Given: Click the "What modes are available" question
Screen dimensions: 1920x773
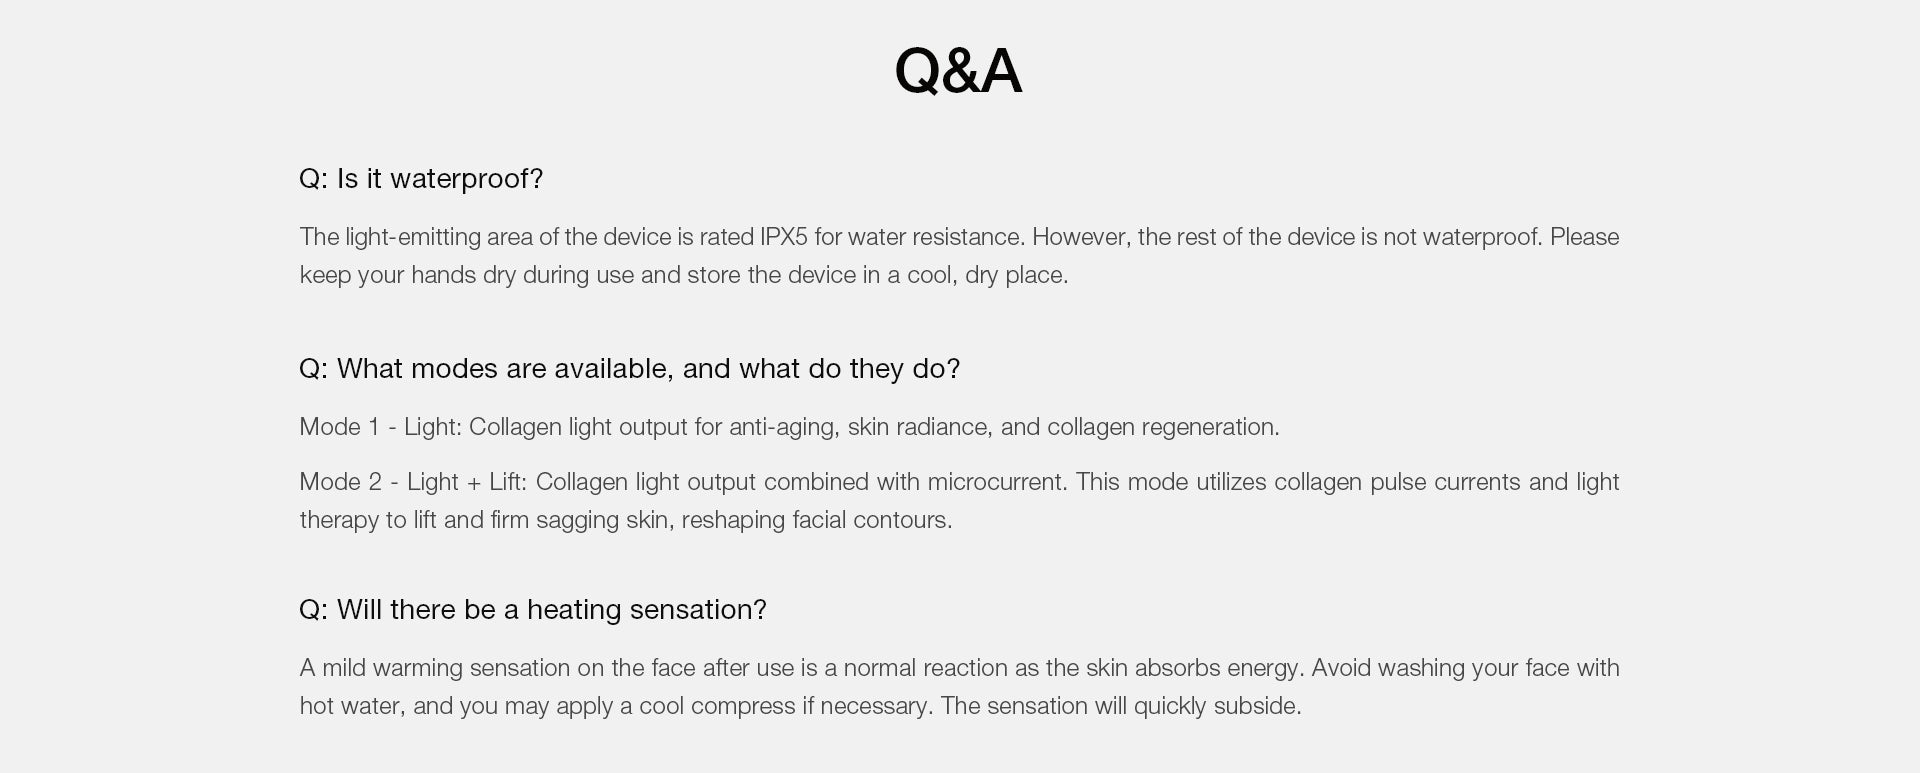Looking at the screenshot, I should (x=629, y=369).
